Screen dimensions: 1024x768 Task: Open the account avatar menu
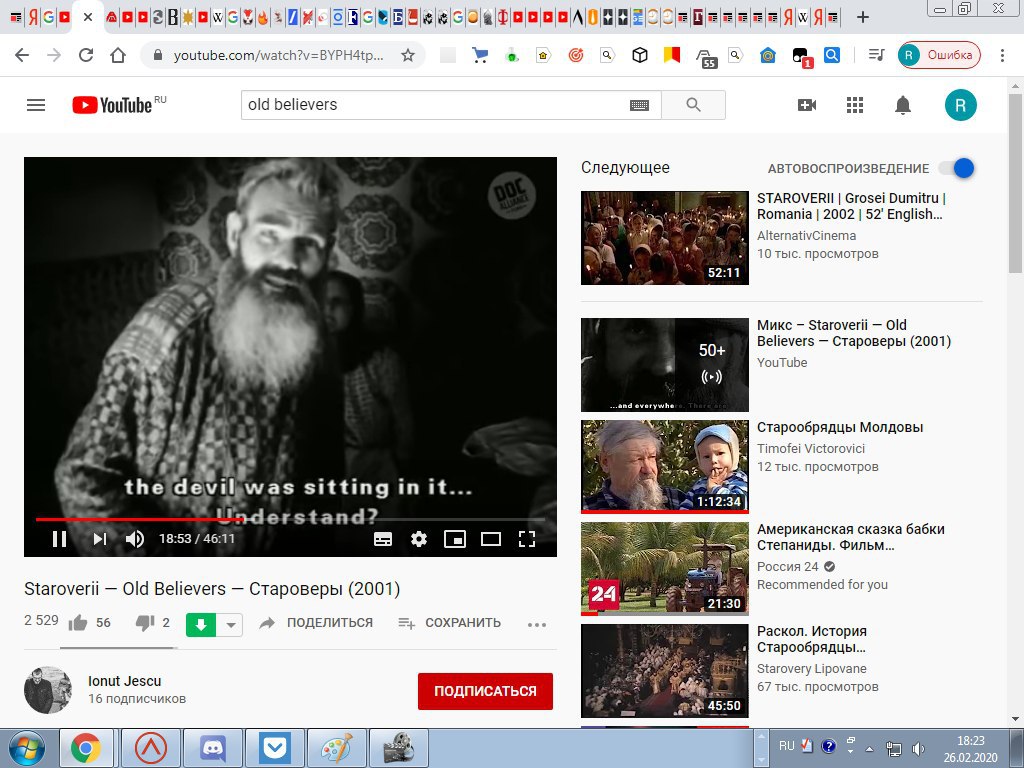coord(961,105)
